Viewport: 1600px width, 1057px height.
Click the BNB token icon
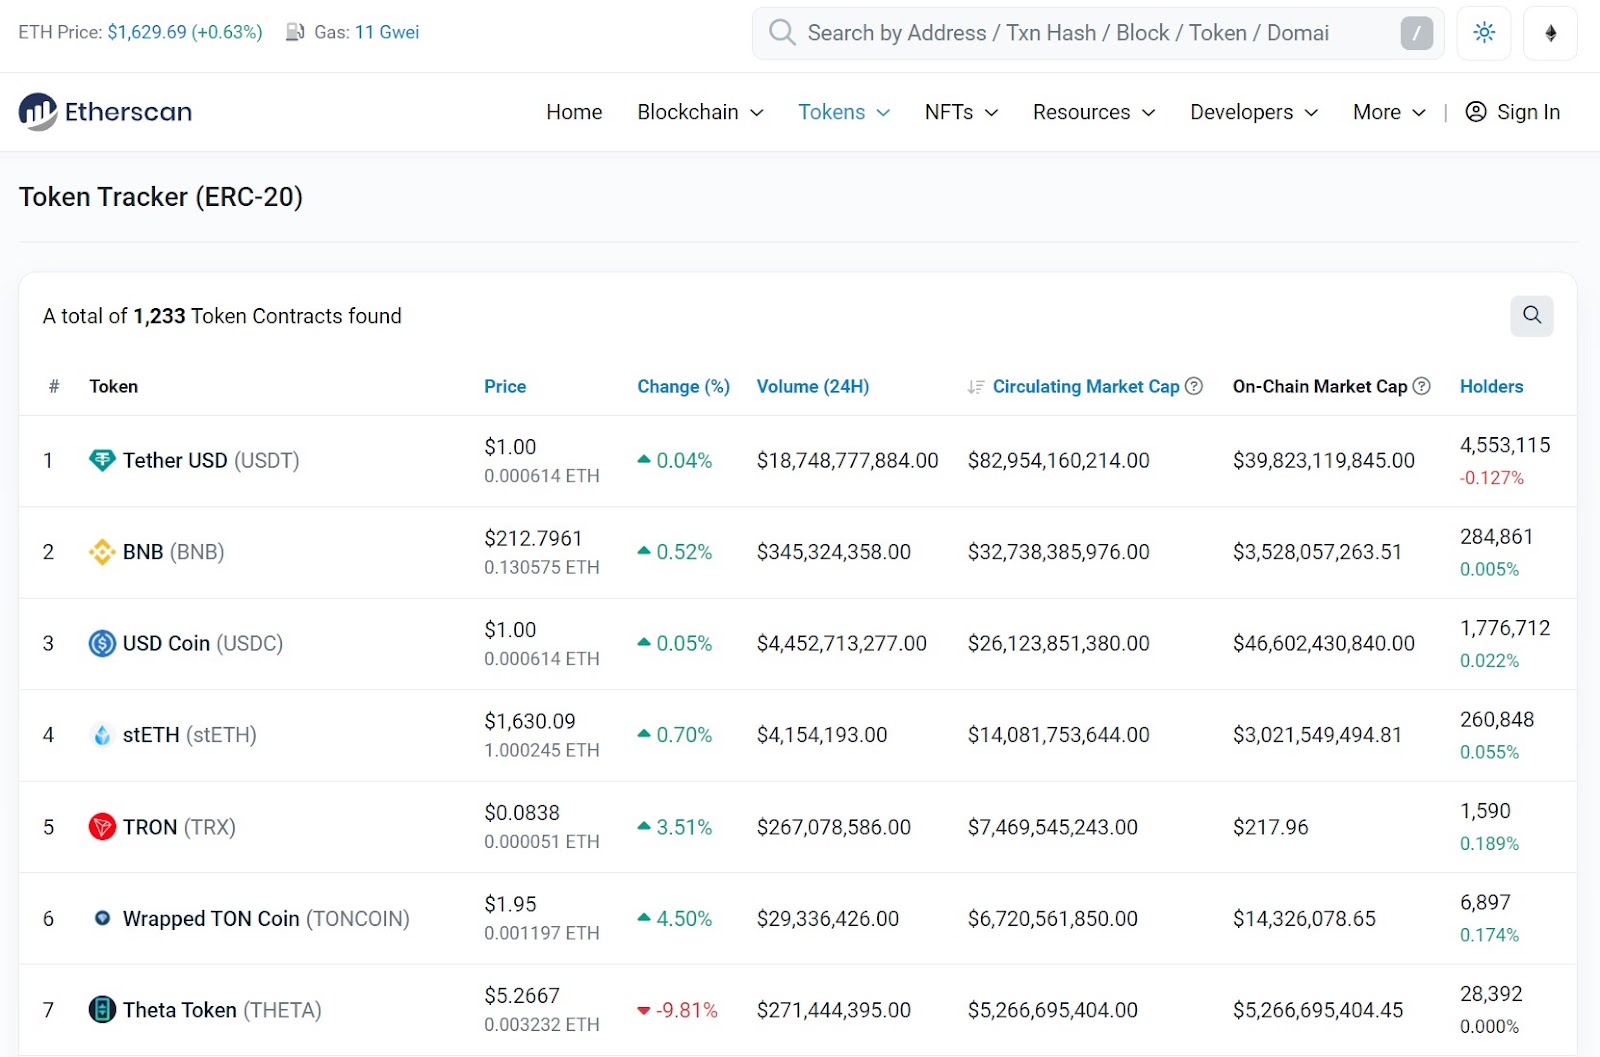pos(102,552)
